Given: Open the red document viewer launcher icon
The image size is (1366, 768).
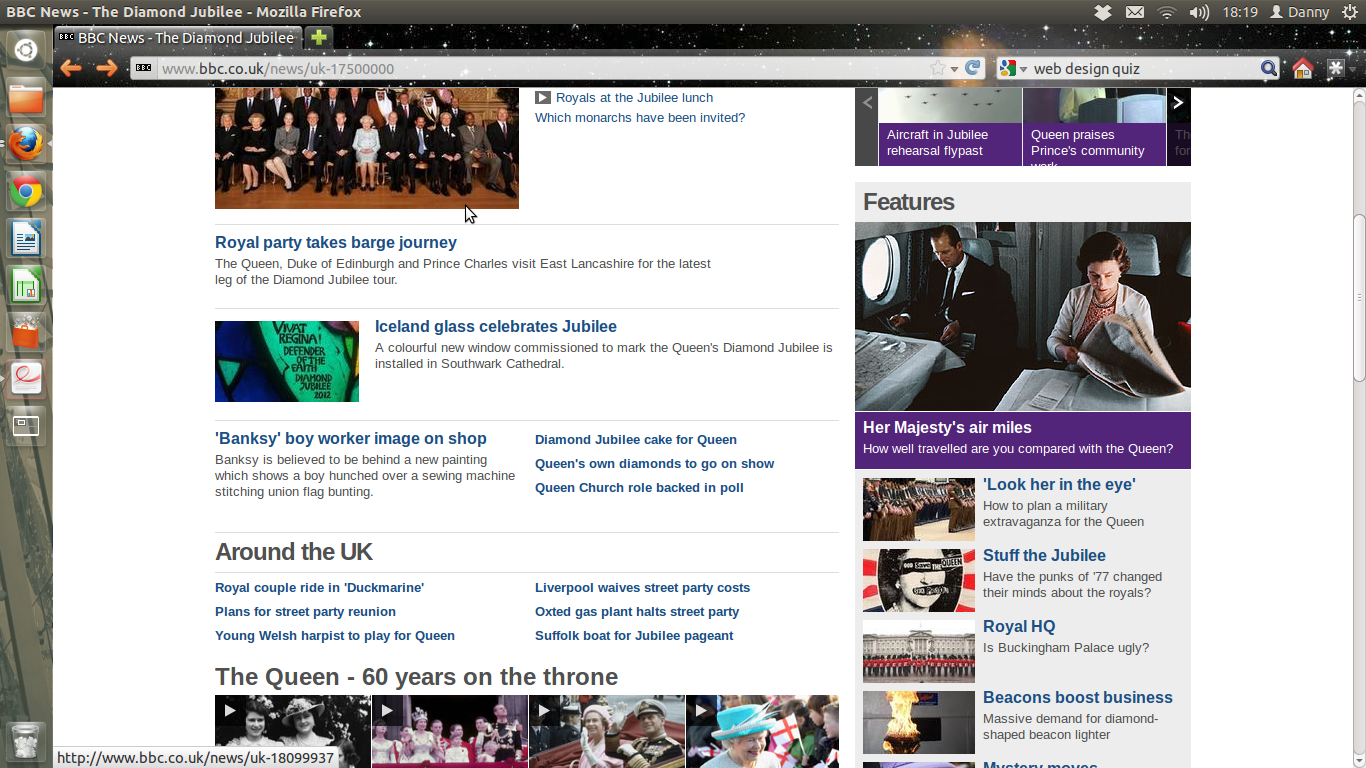Looking at the screenshot, I should pyautogui.click(x=27, y=379).
